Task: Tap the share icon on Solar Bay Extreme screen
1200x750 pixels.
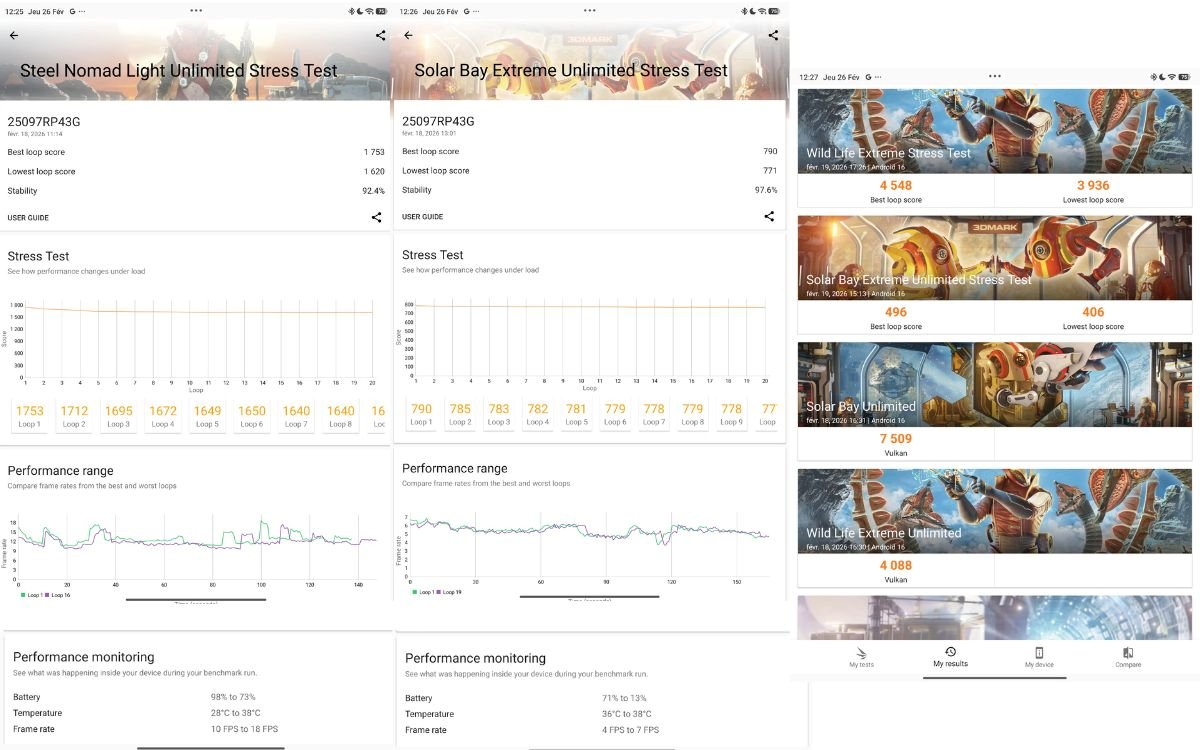Action: (x=771, y=34)
